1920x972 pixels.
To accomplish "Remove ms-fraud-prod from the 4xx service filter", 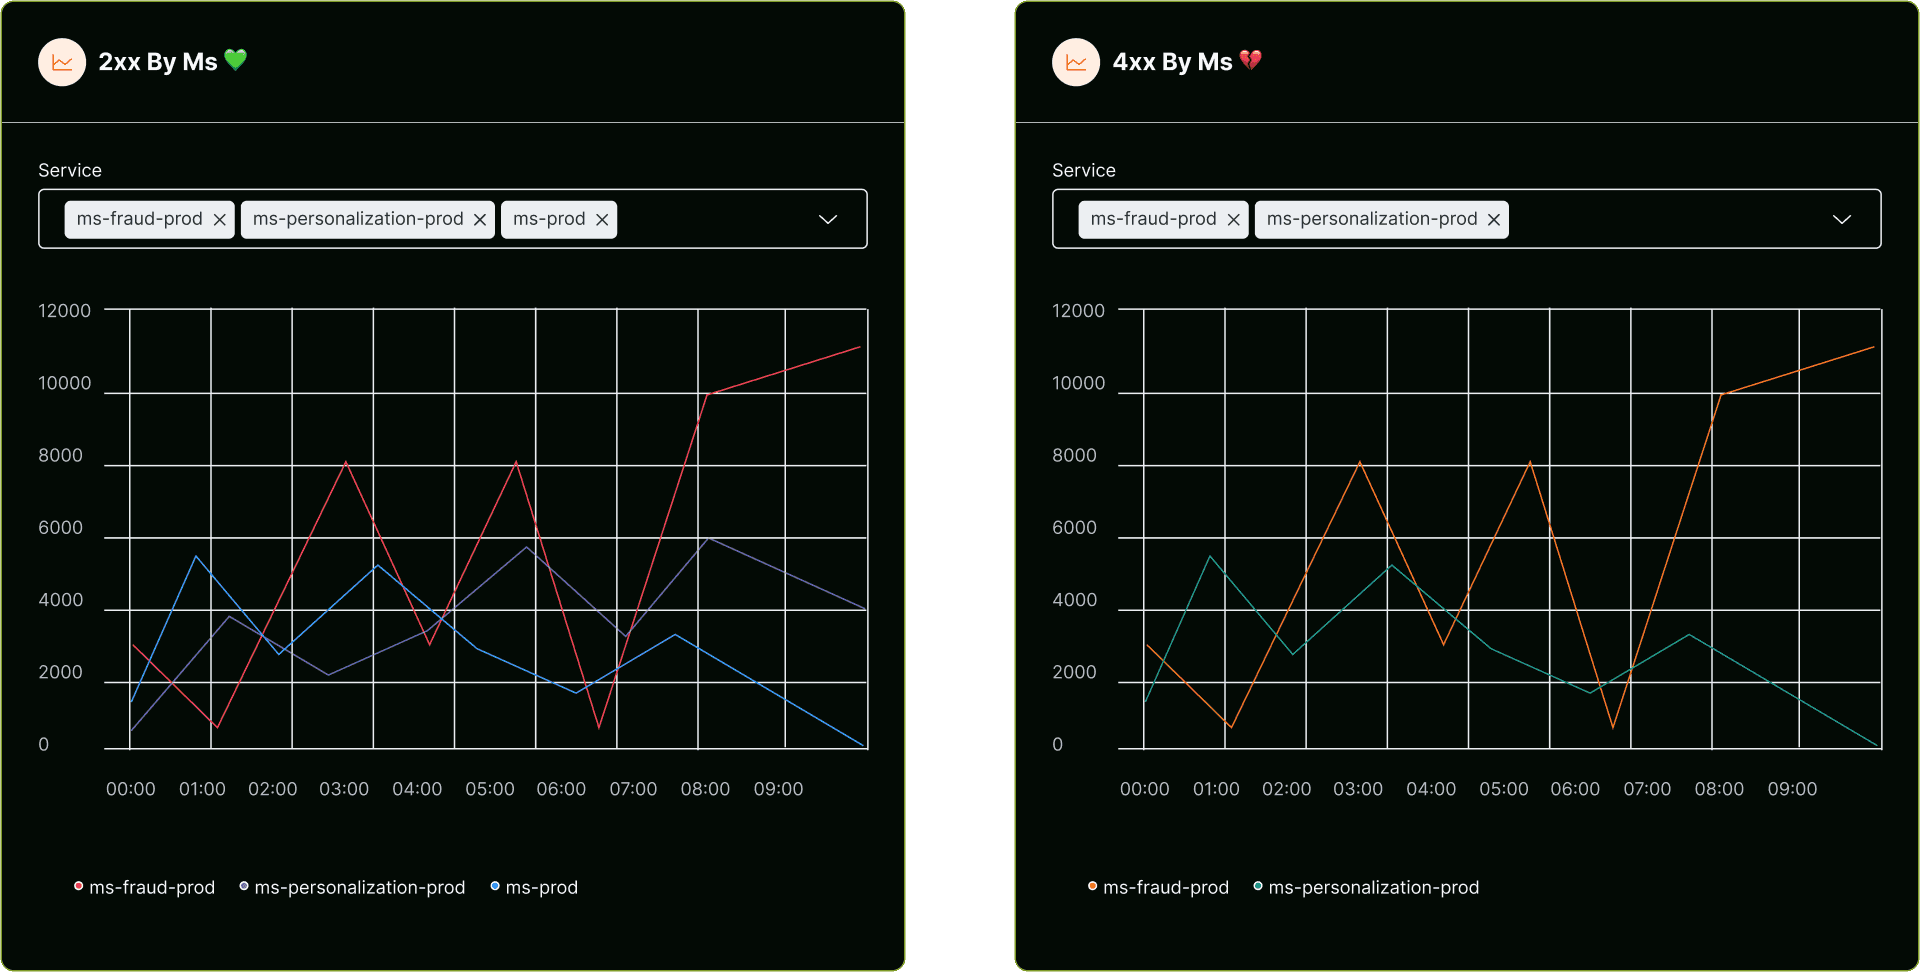I will pyautogui.click(x=1233, y=219).
